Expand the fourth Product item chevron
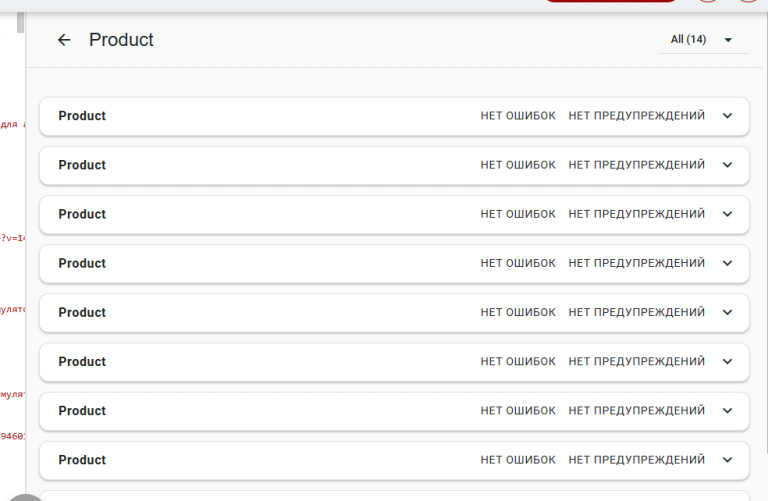The height and width of the screenshot is (501, 768). pos(727,263)
